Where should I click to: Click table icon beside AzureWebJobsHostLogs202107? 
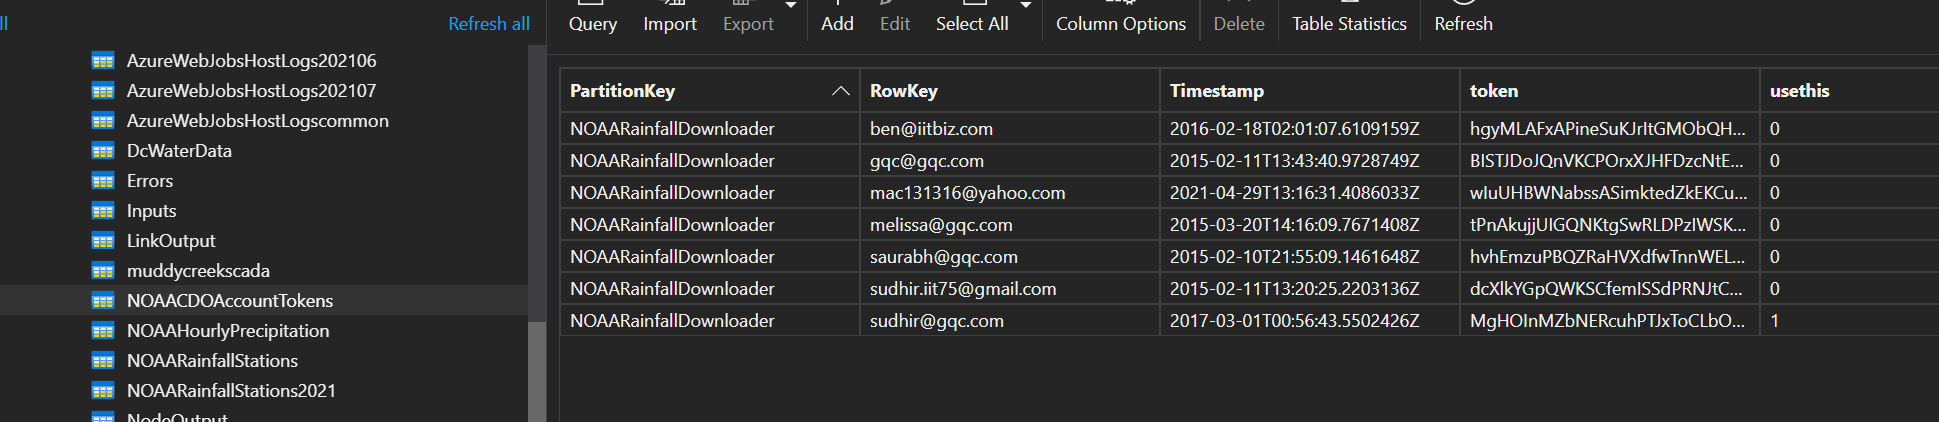click(x=103, y=91)
